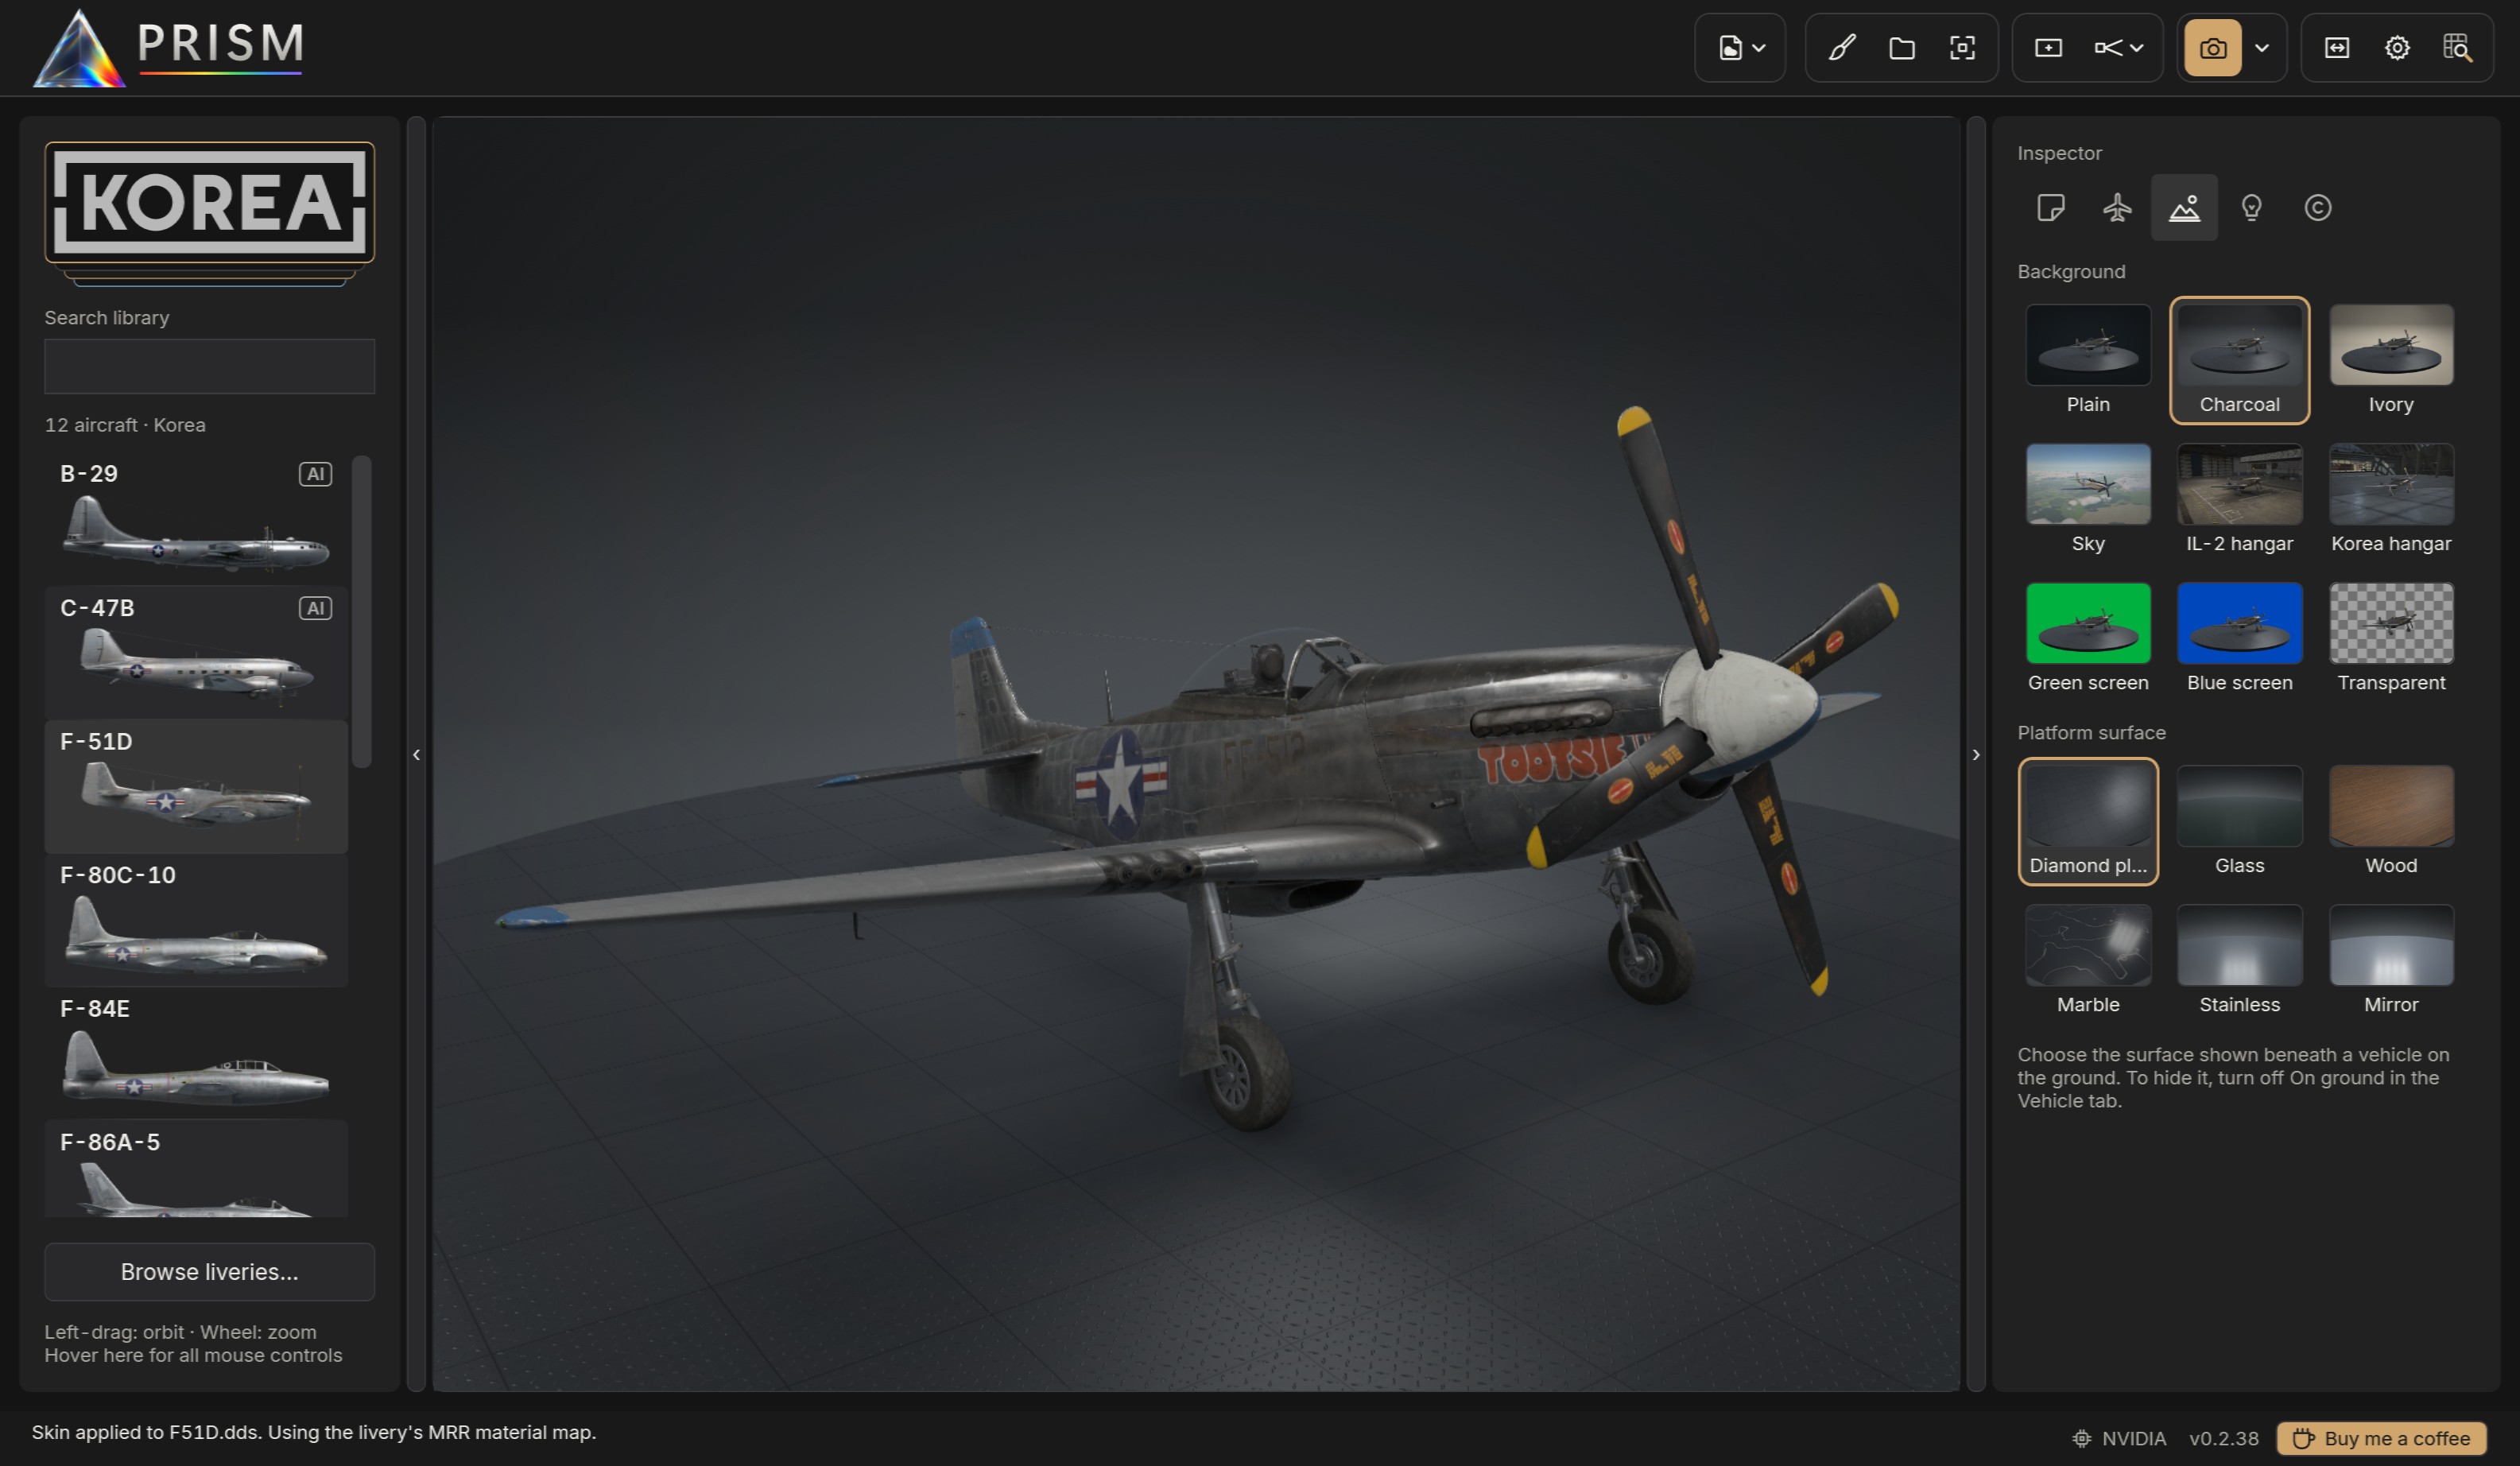Open the folder icon in toolbar
This screenshot has height=1466, width=2520.
click(1902, 48)
